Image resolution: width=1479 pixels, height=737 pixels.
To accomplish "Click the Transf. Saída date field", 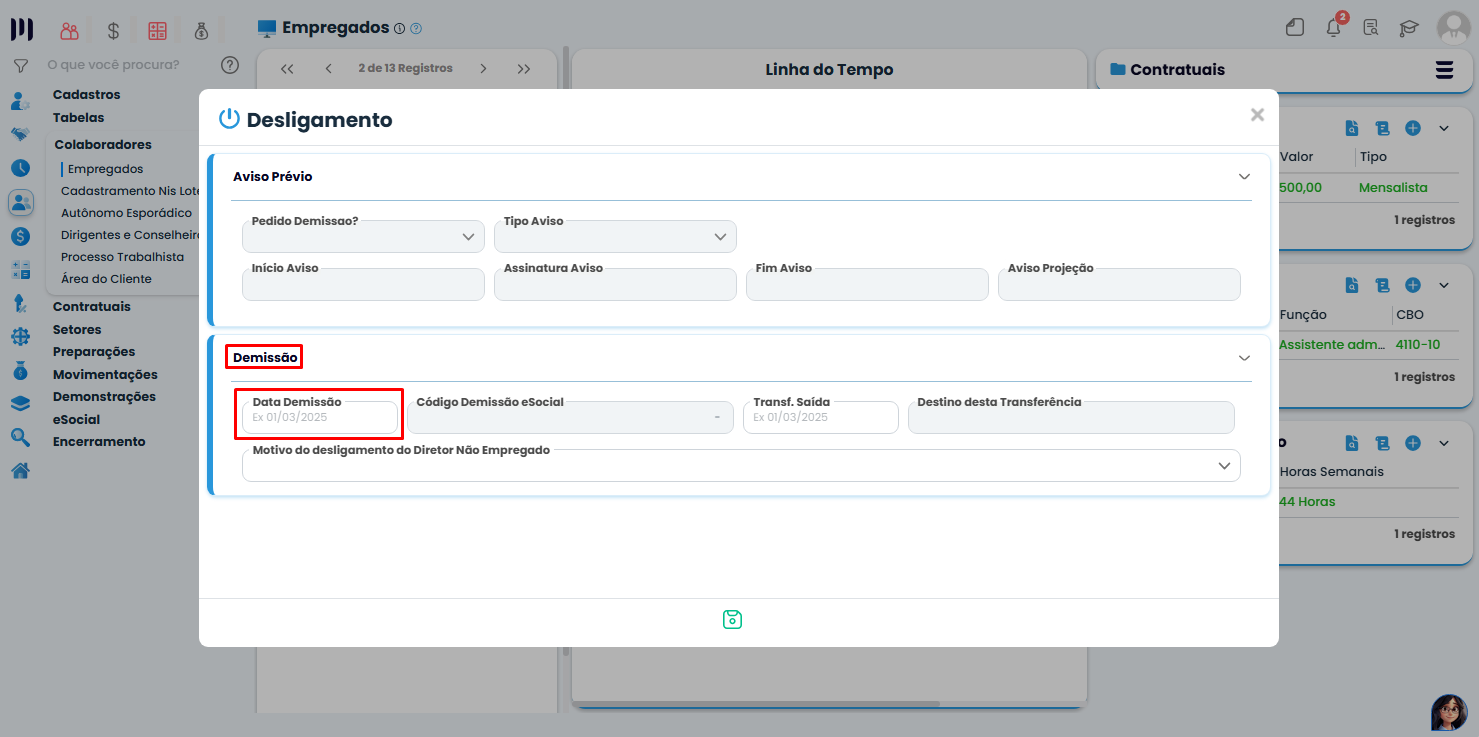I will [820, 417].
